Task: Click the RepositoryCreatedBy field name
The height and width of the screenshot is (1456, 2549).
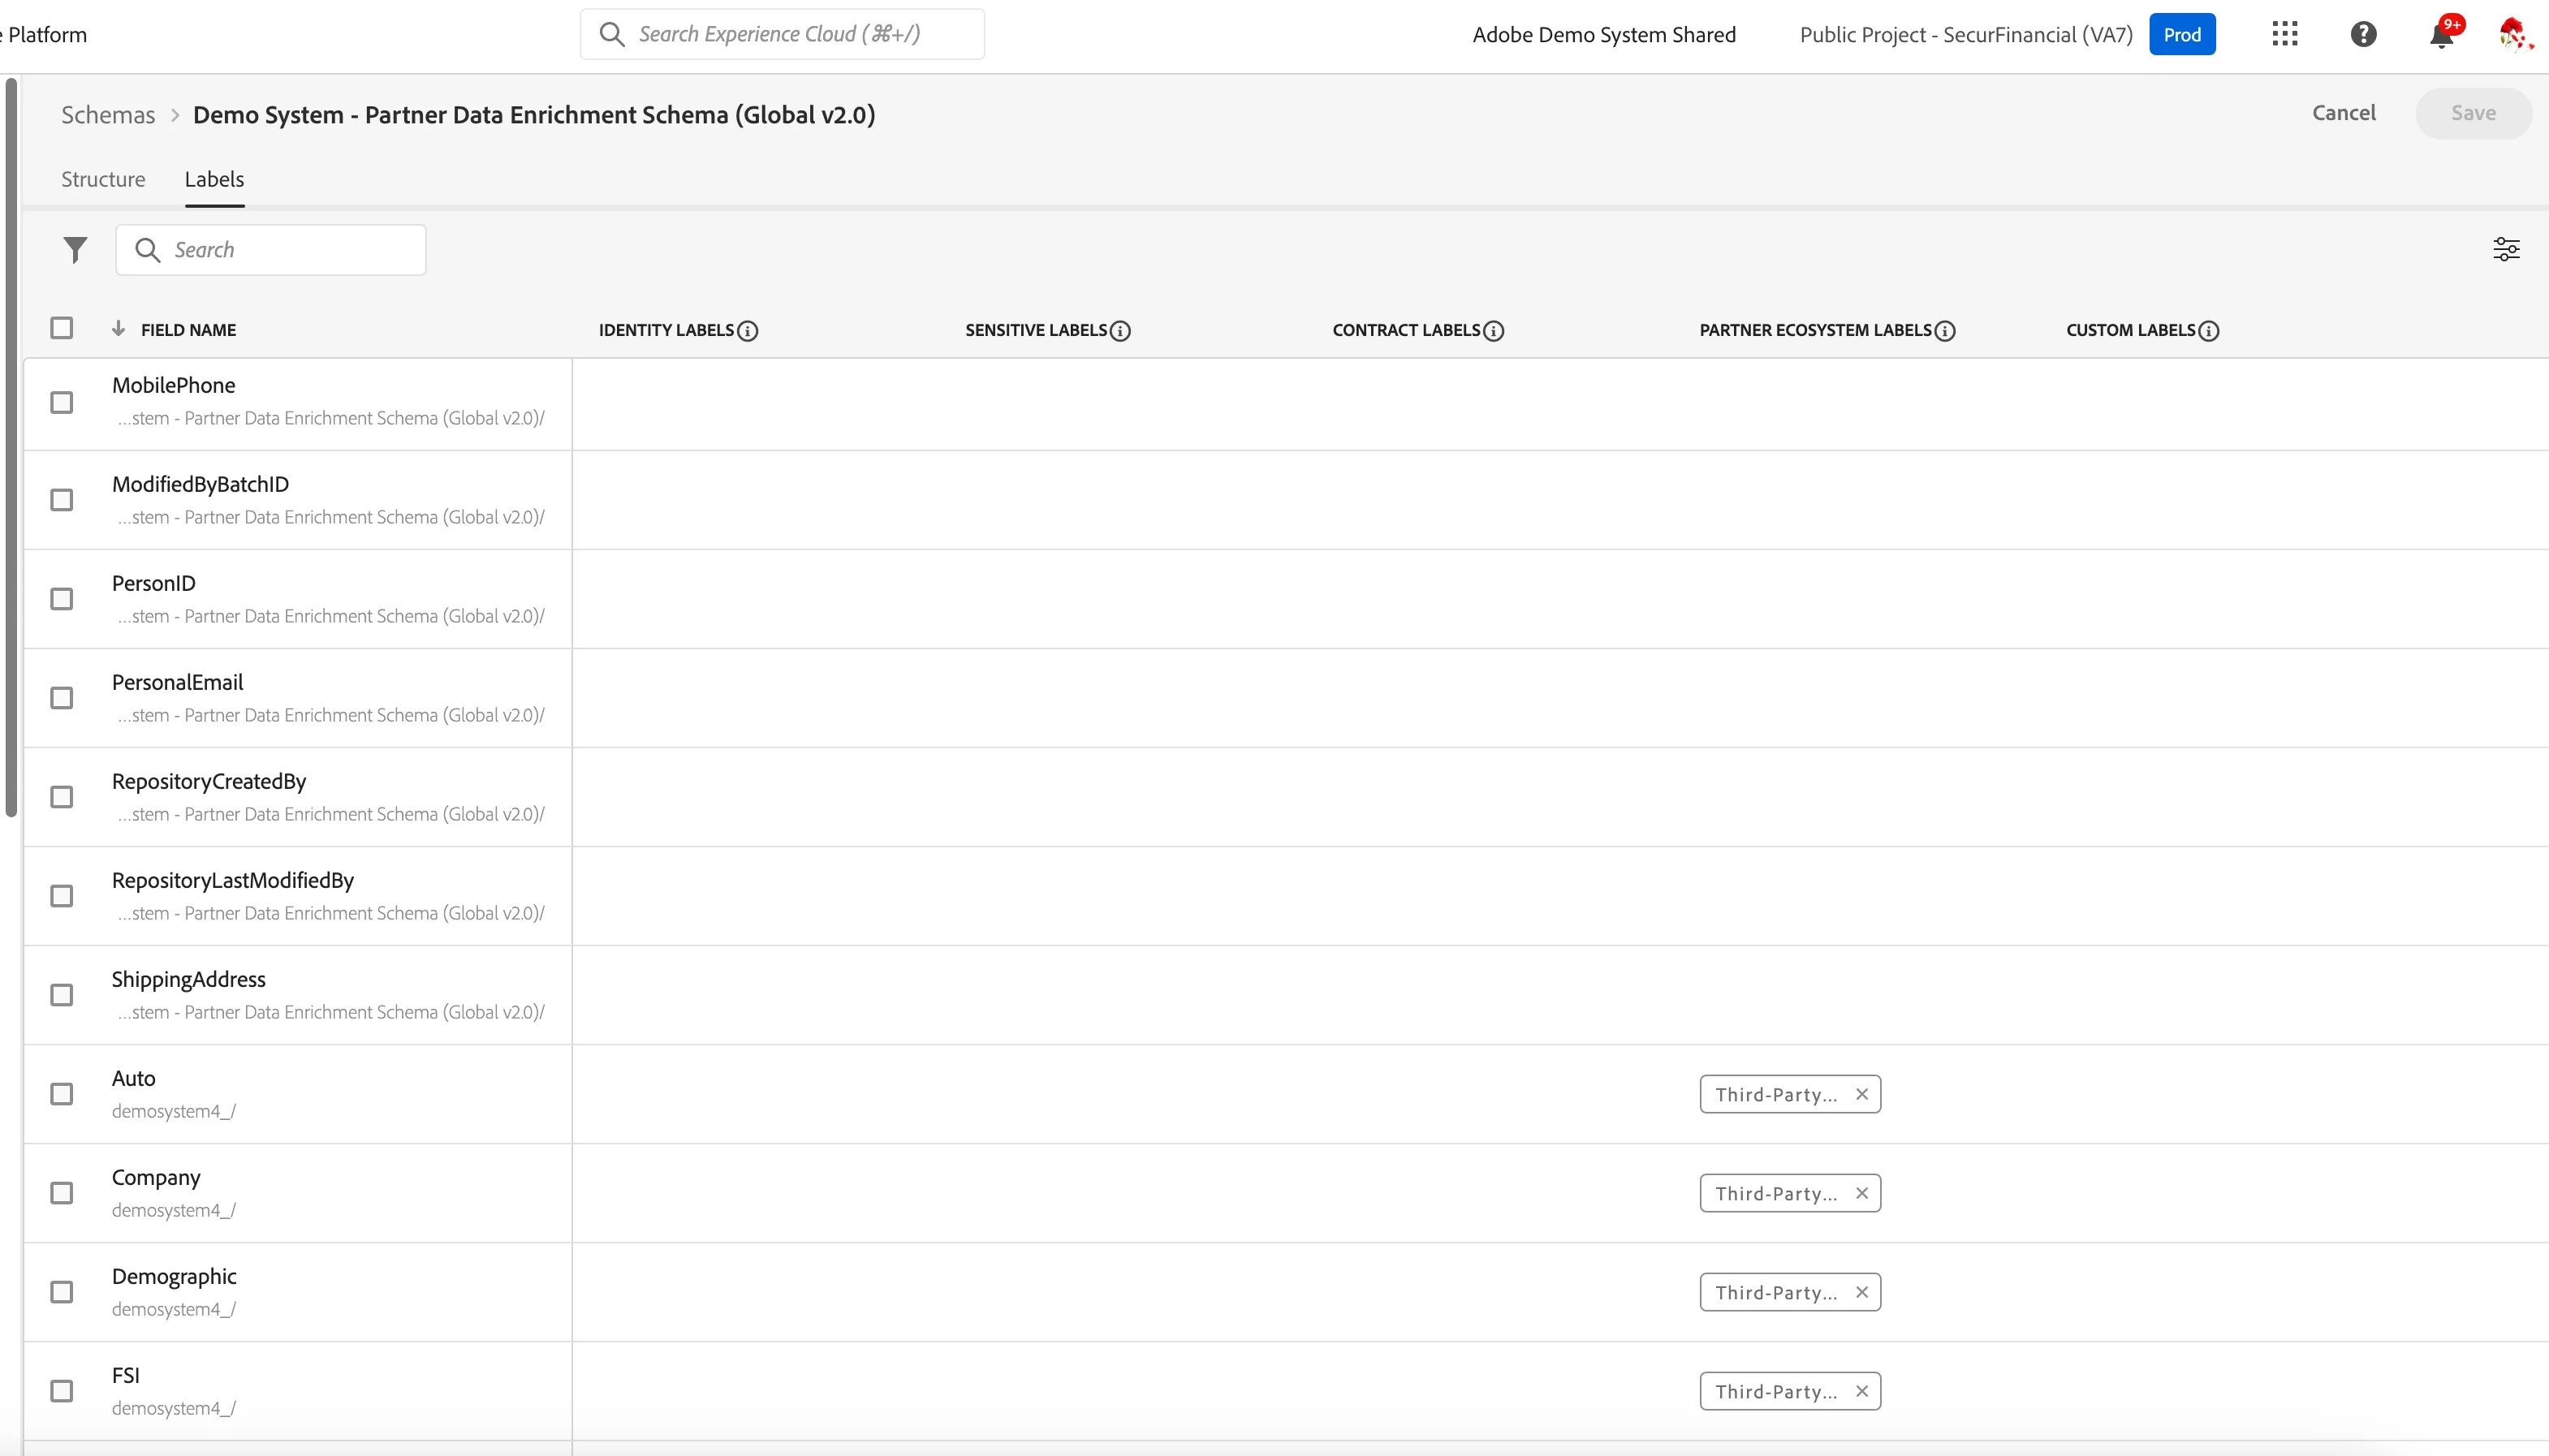Action: click(x=209, y=781)
